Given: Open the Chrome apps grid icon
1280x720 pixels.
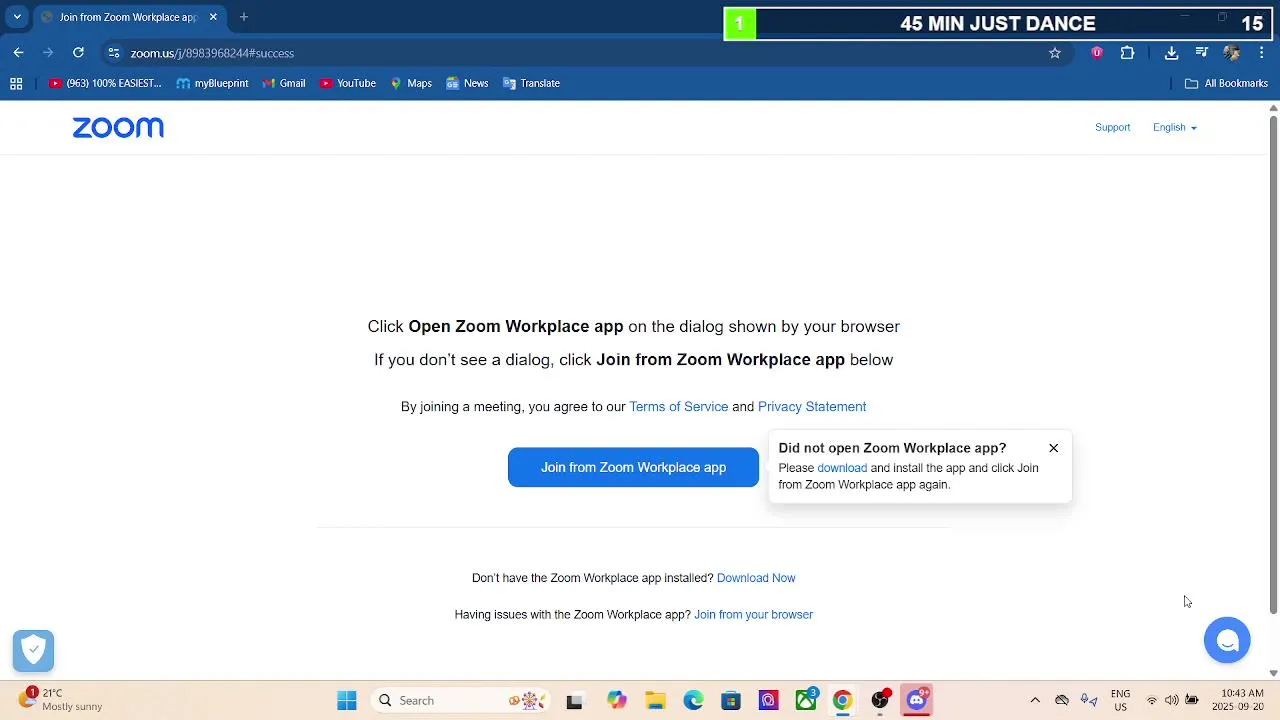Looking at the screenshot, I should (16, 84).
